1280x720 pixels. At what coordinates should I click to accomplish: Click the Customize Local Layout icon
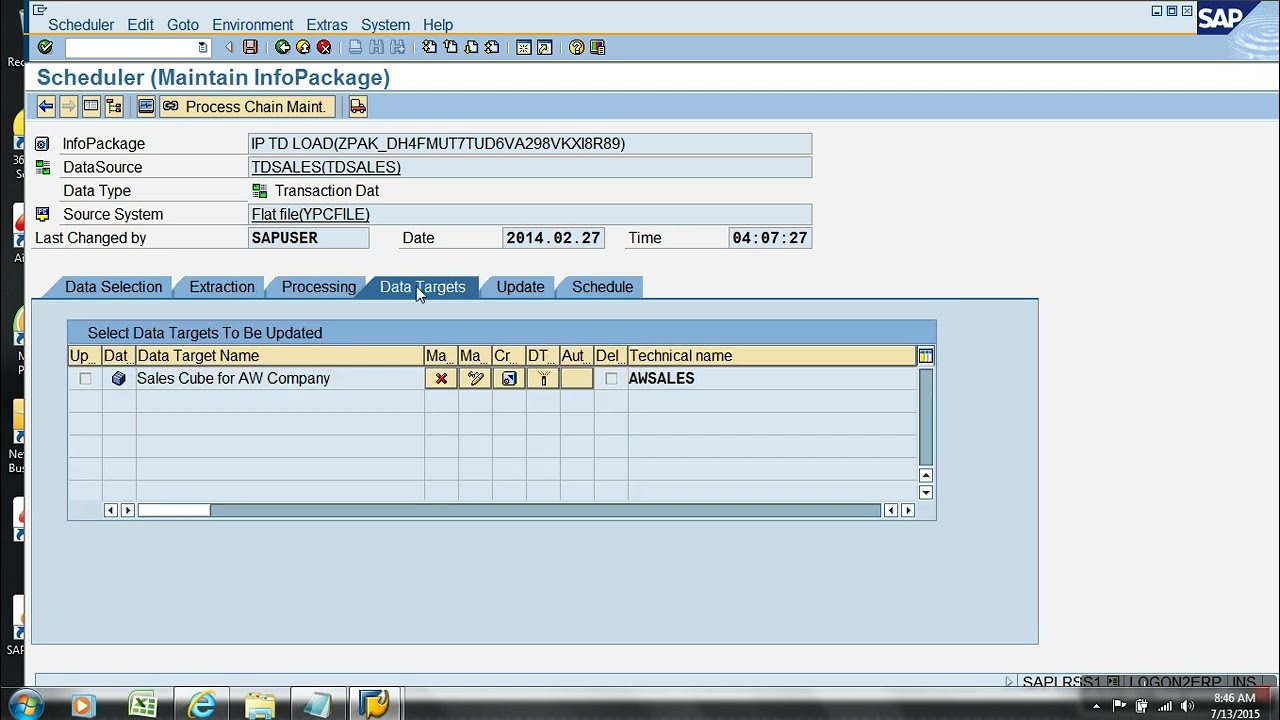tap(597, 47)
